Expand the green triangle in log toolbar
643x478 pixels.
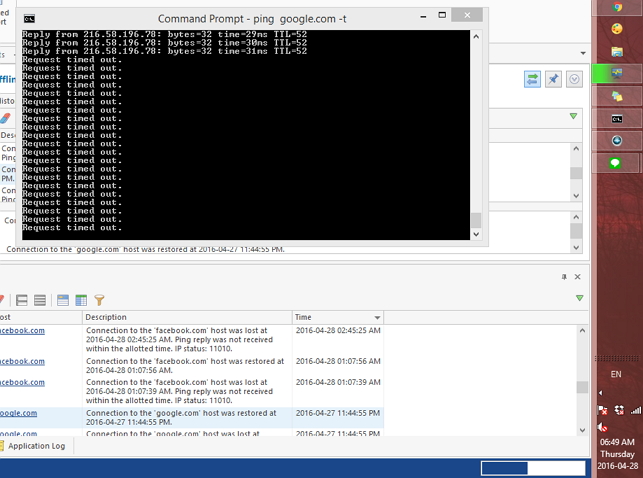[x=579, y=298]
